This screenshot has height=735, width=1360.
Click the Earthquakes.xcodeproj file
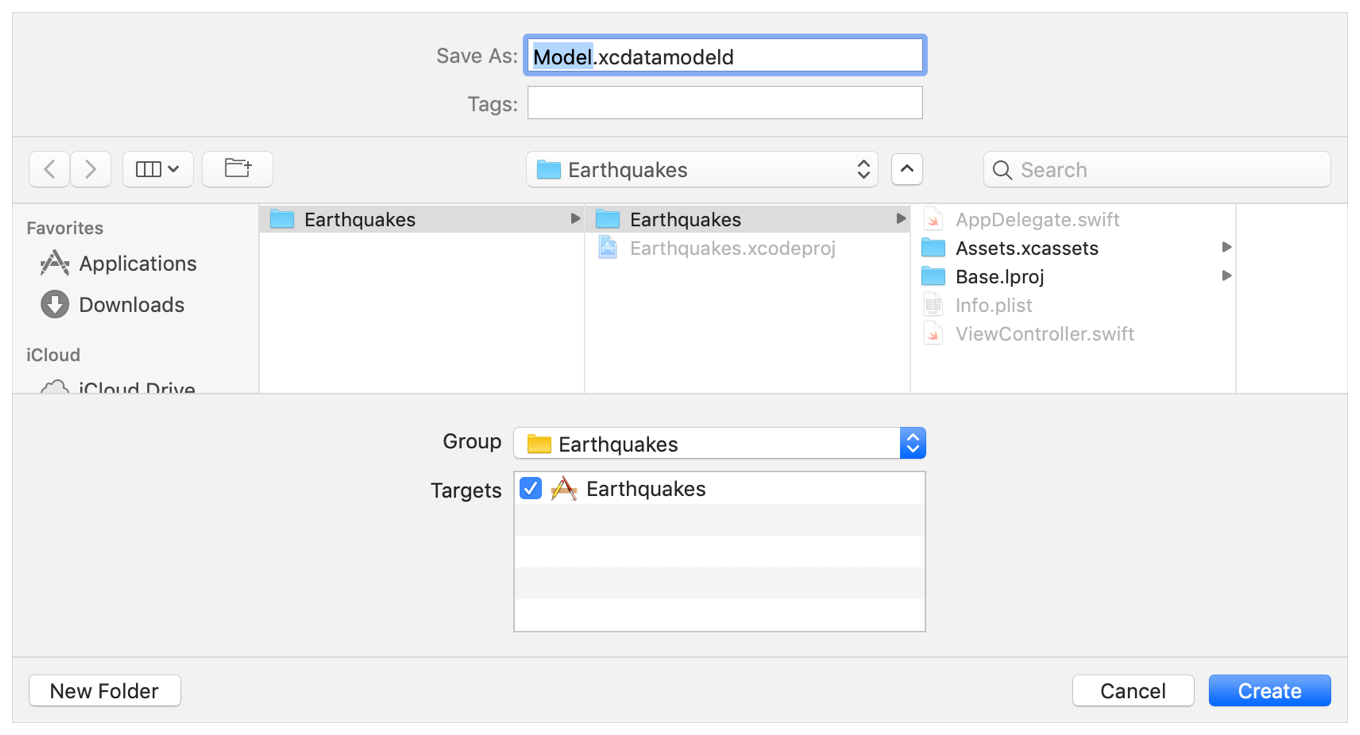pos(731,248)
